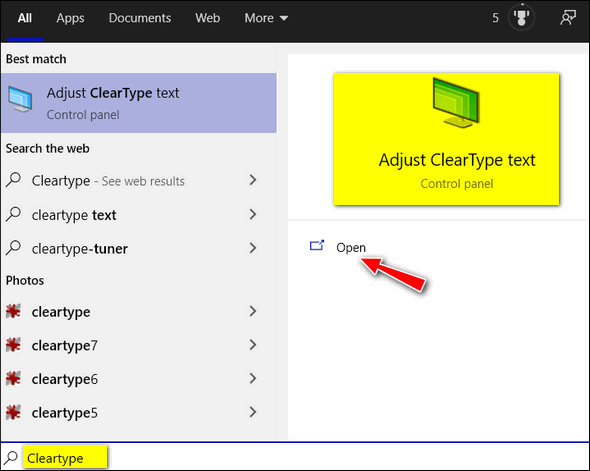
Task: Expand Cleartype See web results arrow
Action: pyautogui.click(x=253, y=180)
